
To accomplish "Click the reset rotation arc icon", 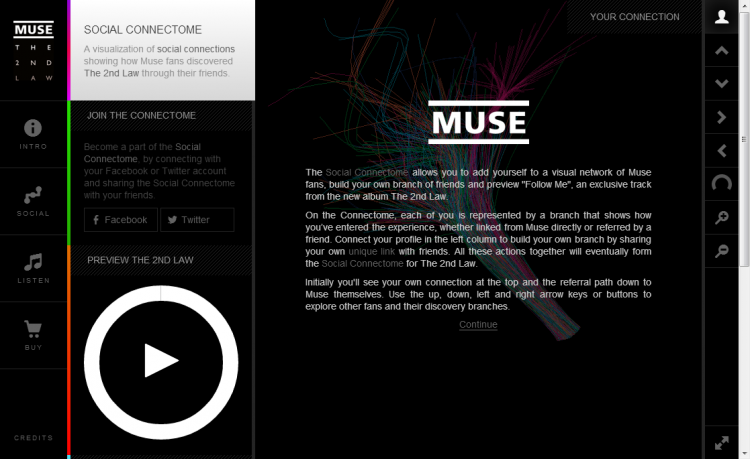I will tap(721, 183).
